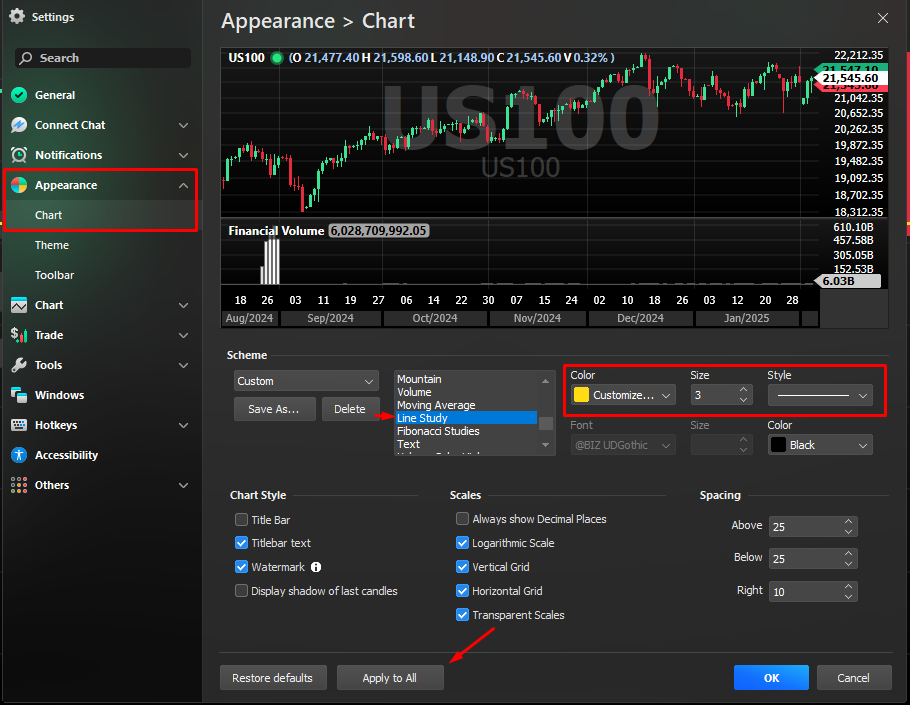Screen dimensions: 910x705
Task: Click the Watermark info icon
Action: pos(316,567)
